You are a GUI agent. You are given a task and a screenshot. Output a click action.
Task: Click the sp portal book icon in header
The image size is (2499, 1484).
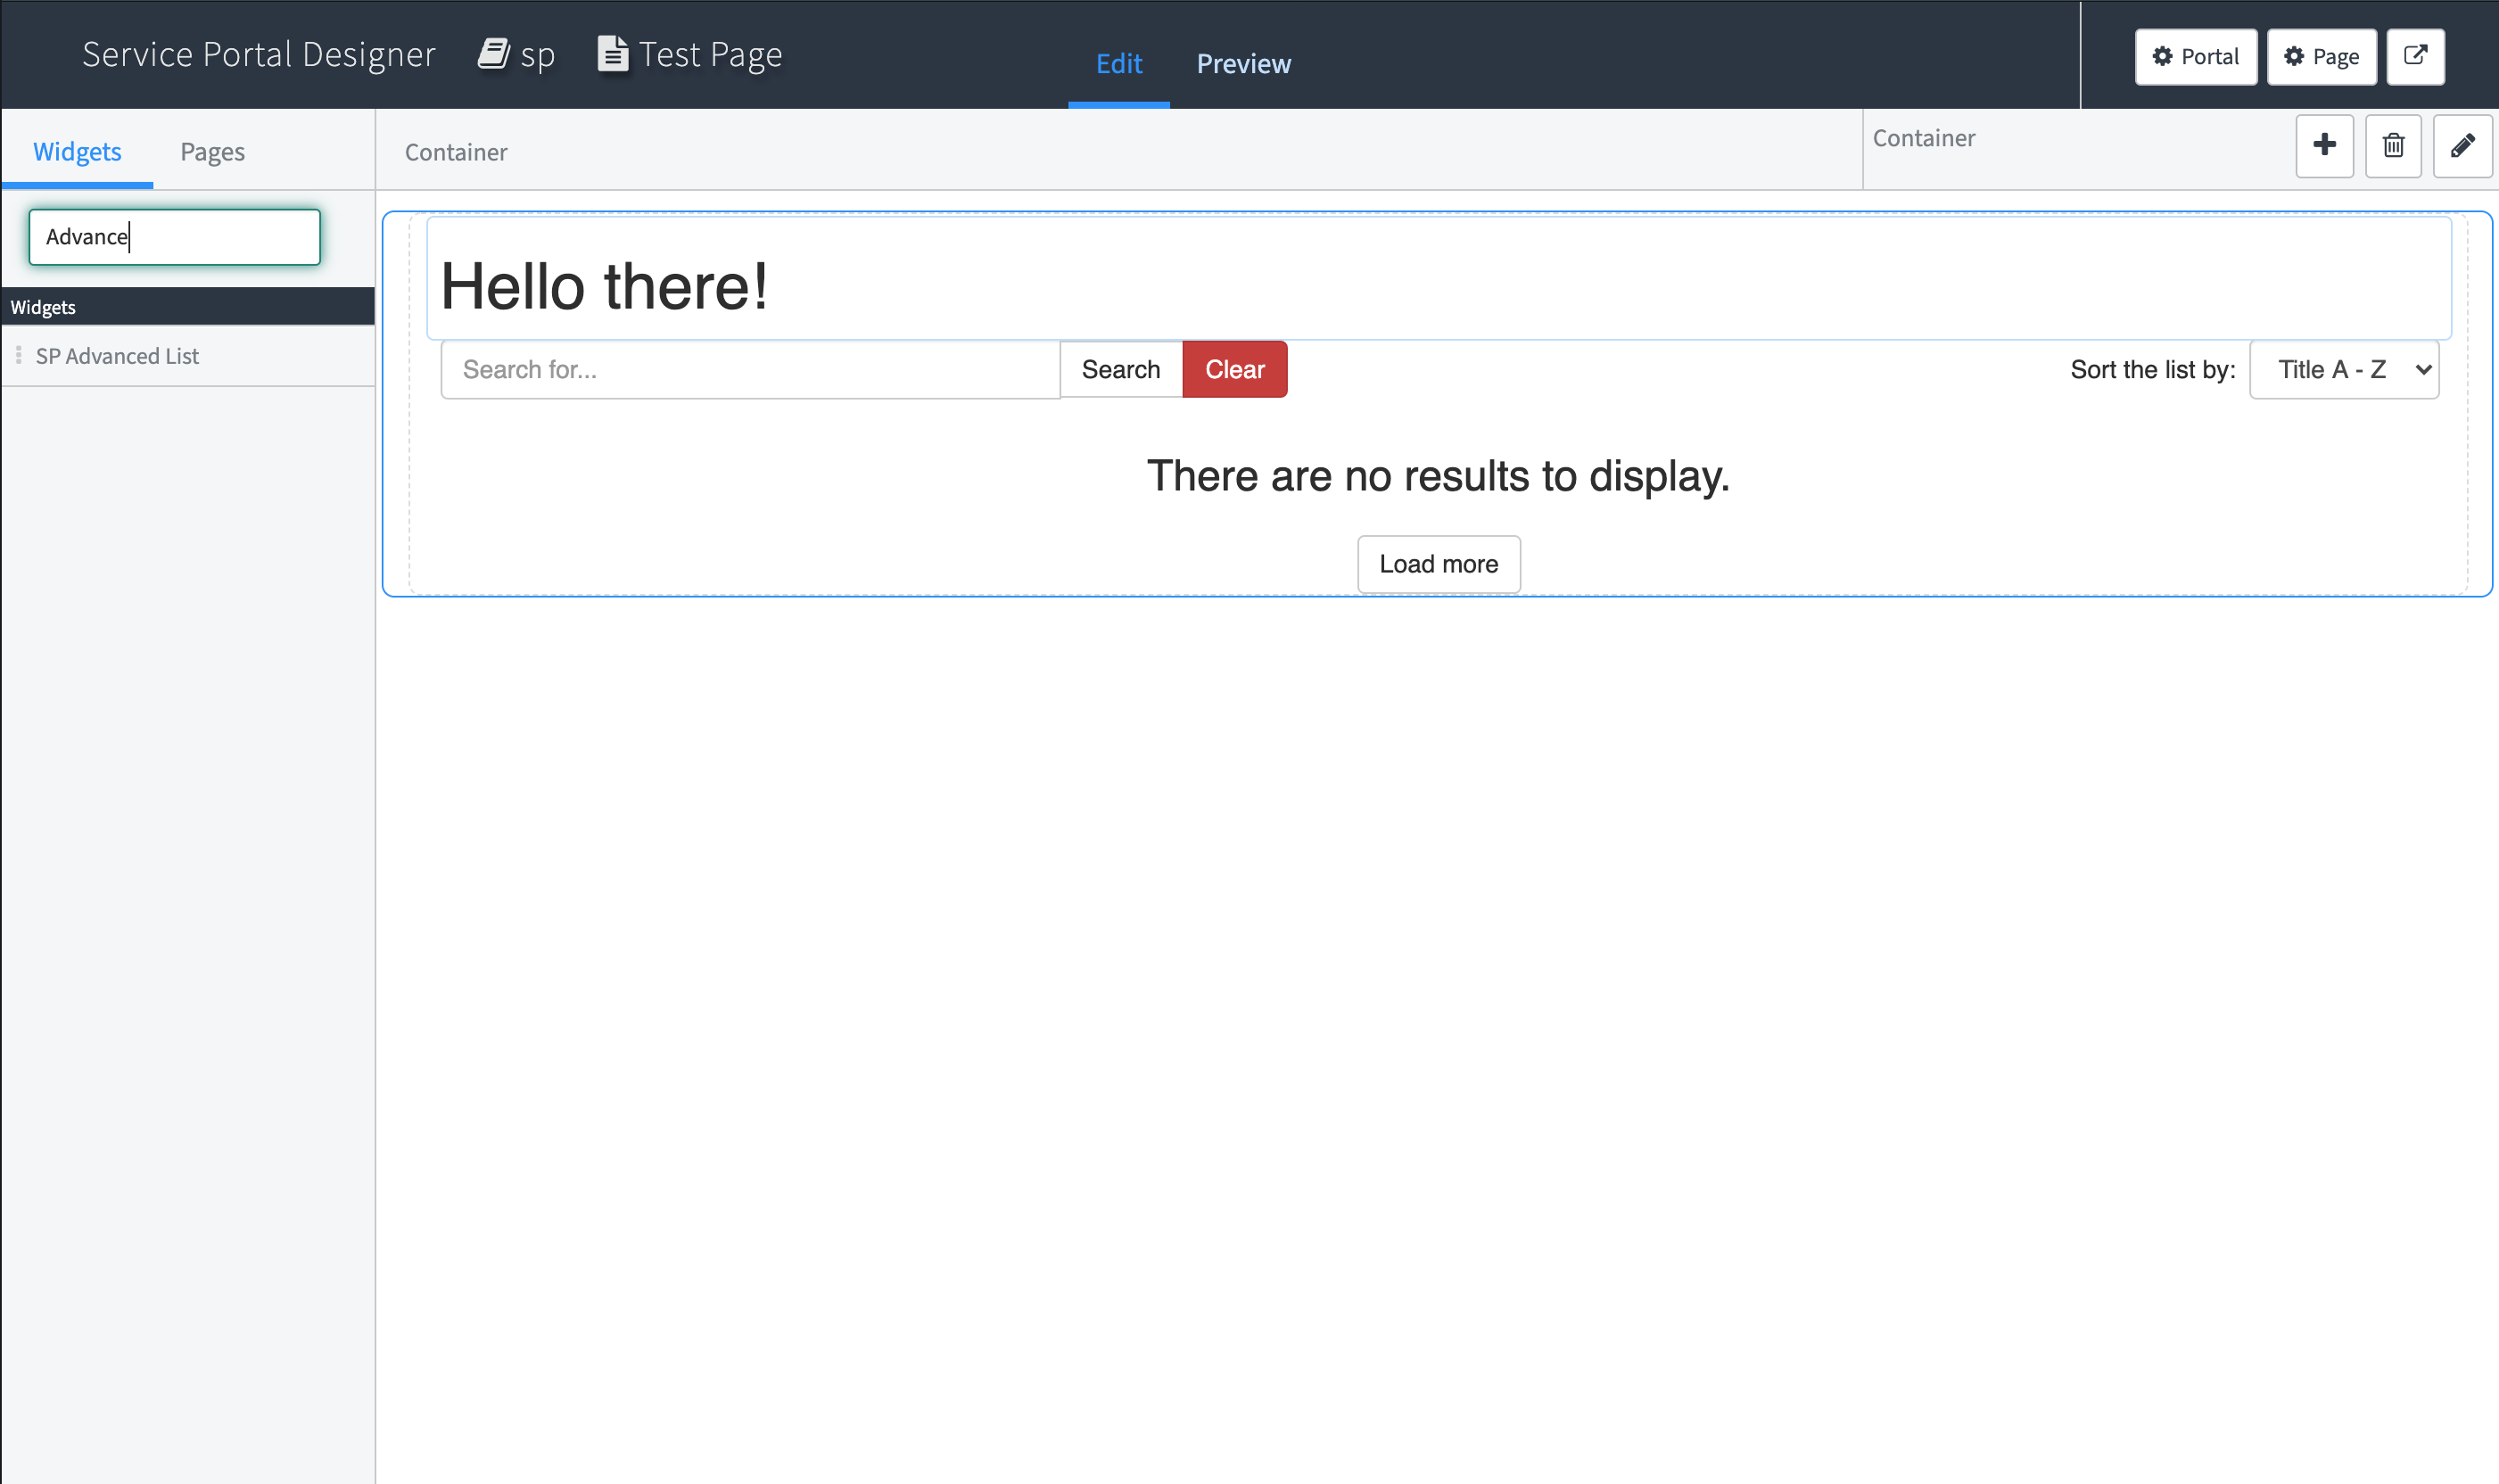[494, 54]
